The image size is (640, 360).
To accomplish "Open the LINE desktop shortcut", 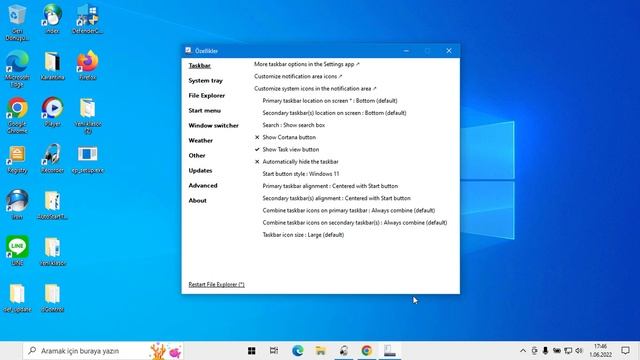I will click(x=17, y=251).
